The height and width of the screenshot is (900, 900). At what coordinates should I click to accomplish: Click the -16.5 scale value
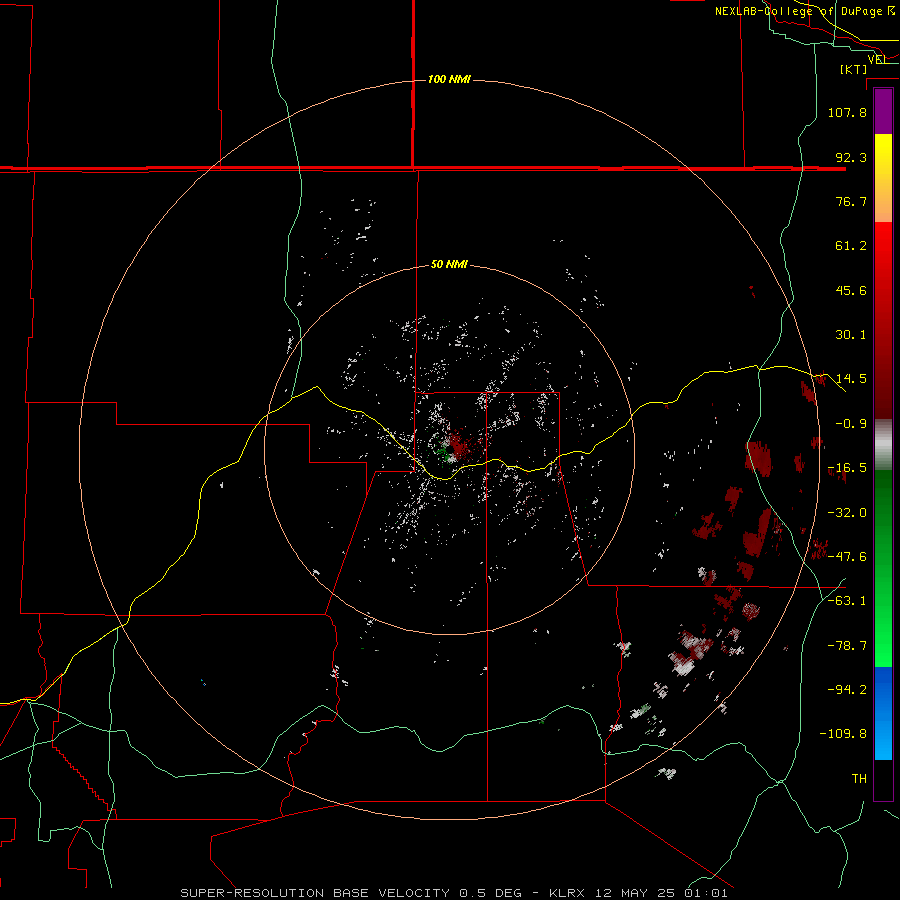pyautogui.click(x=847, y=468)
